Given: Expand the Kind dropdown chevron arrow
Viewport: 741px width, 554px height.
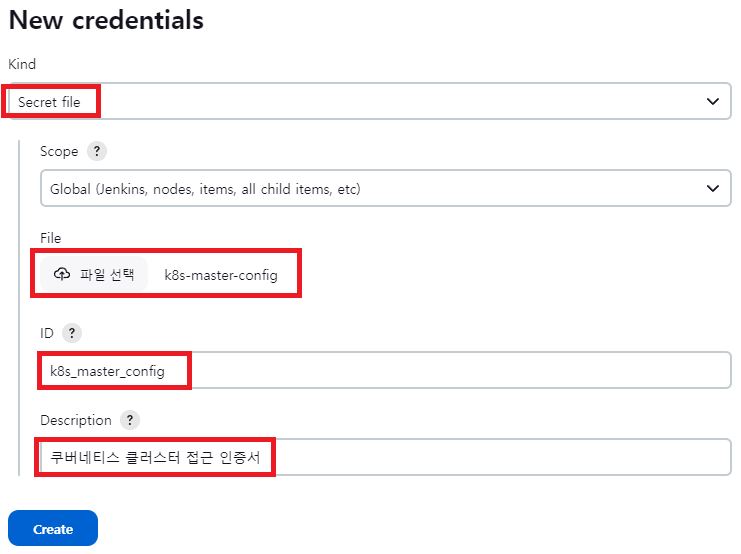Looking at the screenshot, I should 713,102.
